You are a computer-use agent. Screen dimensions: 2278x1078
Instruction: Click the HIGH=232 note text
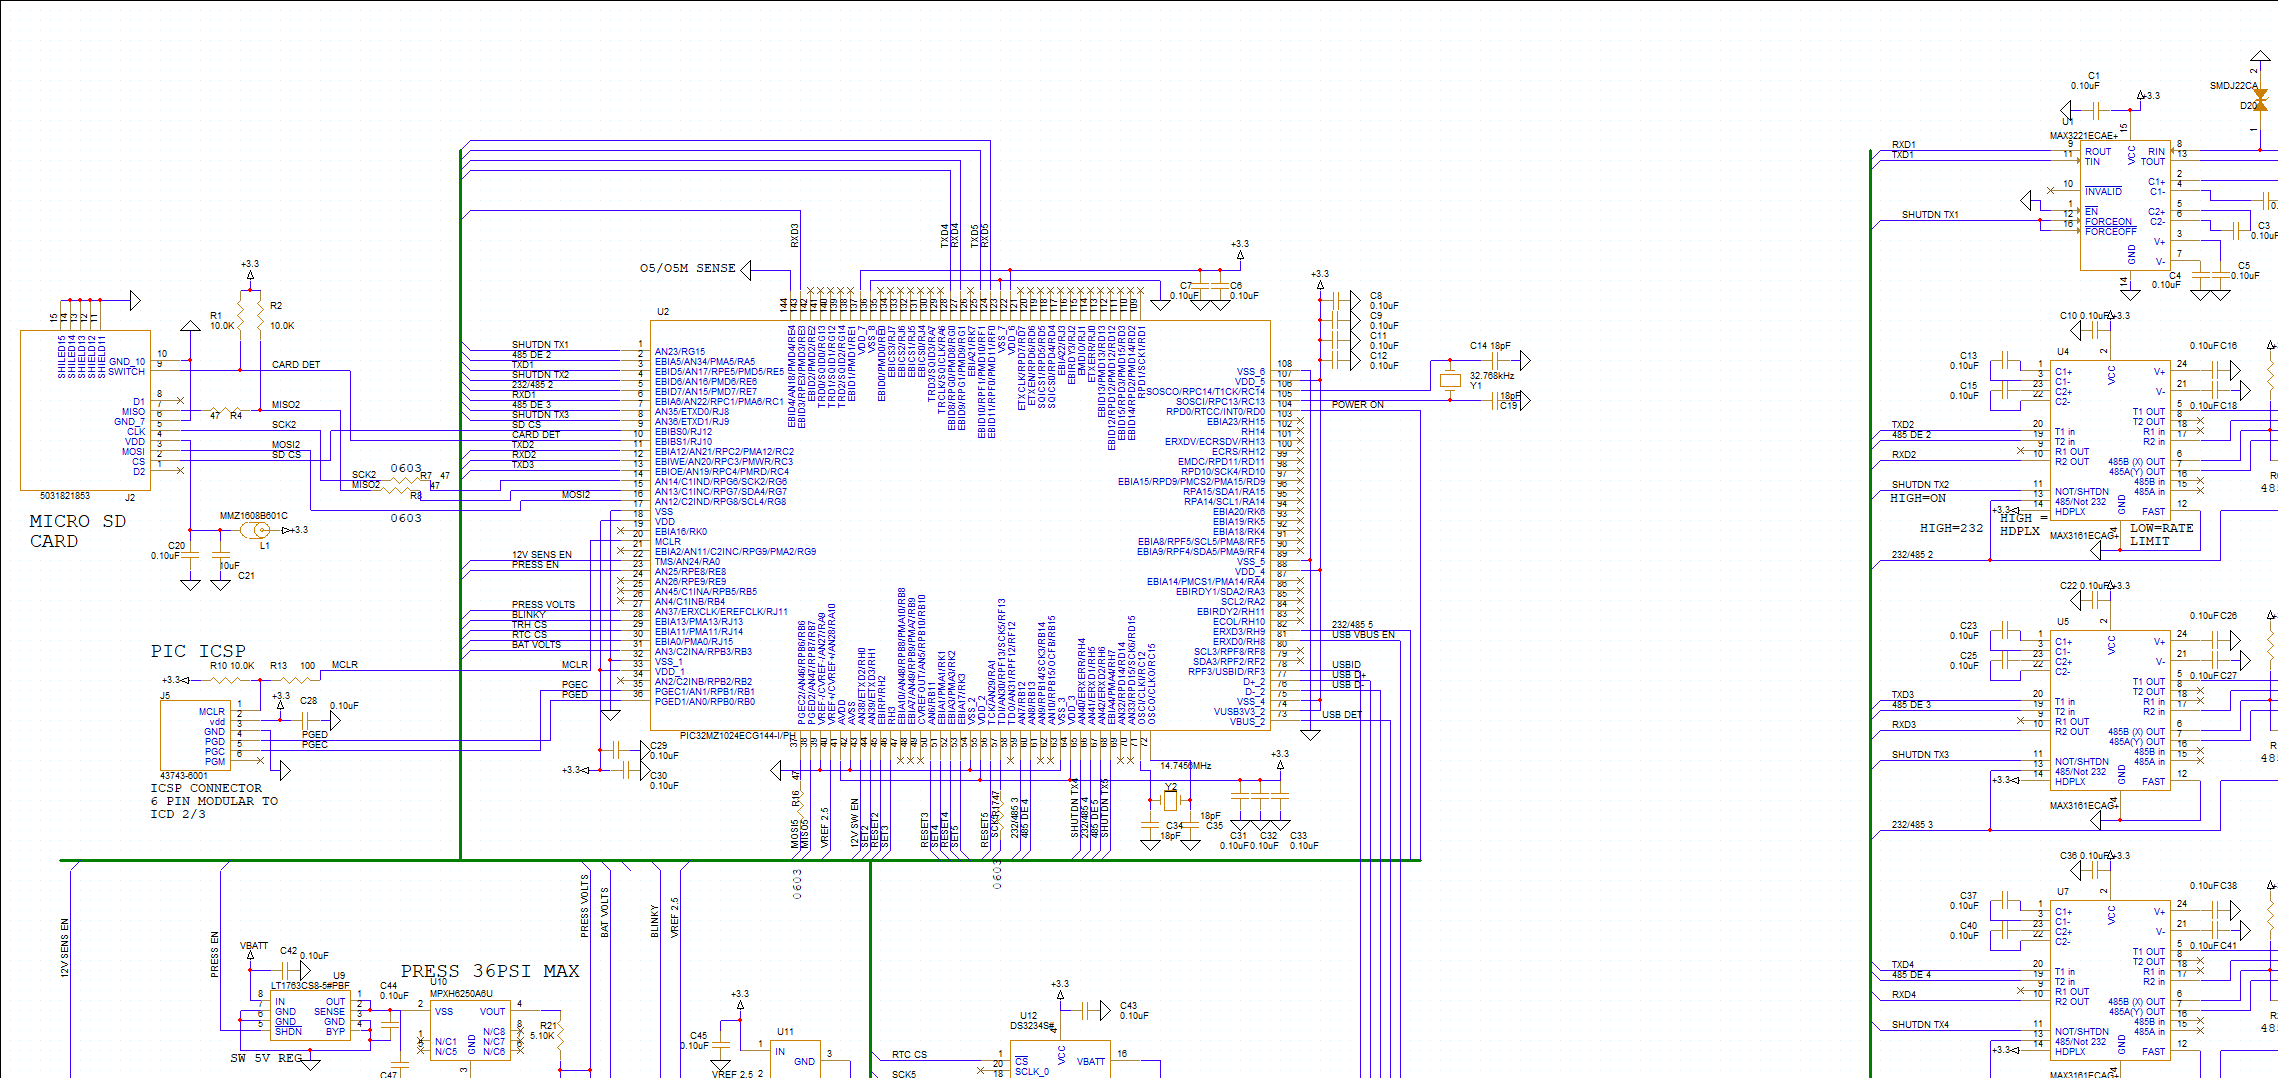click(1951, 528)
